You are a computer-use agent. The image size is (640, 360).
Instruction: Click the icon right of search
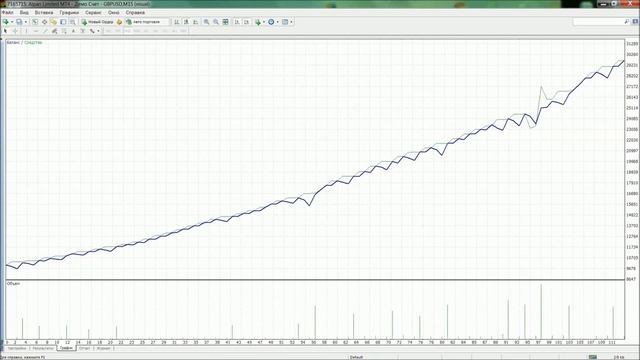(635, 22)
